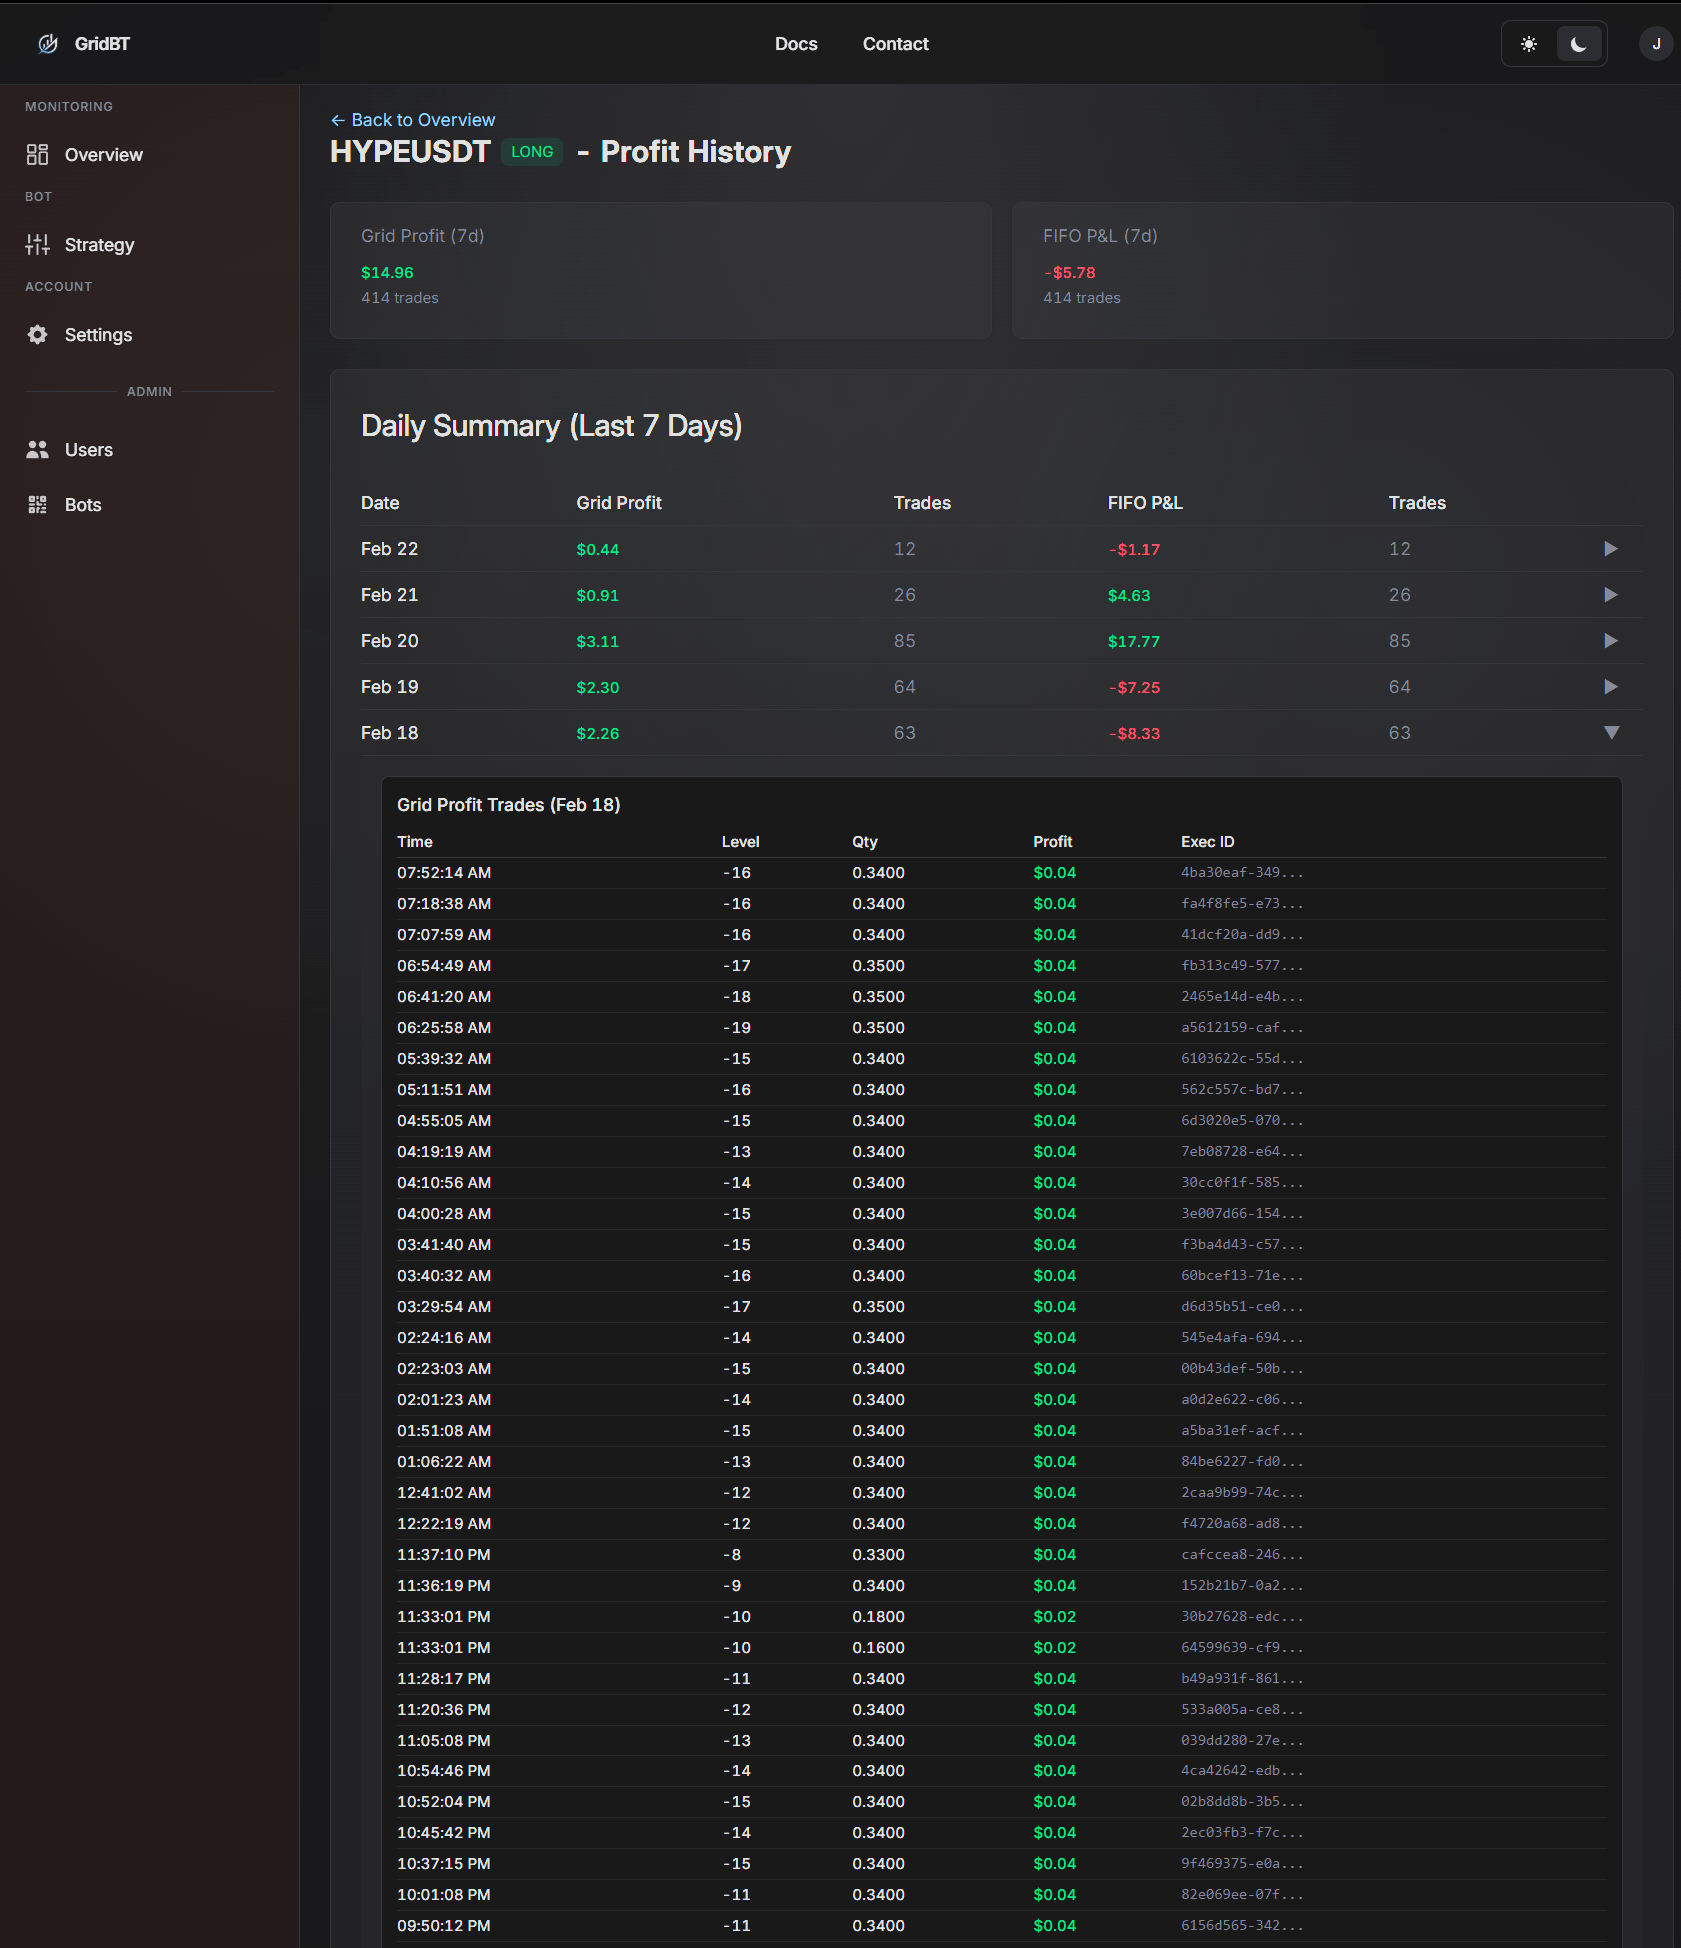Go to Bots admin page
The height and width of the screenshot is (1948, 1681).
click(x=83, y=504)
